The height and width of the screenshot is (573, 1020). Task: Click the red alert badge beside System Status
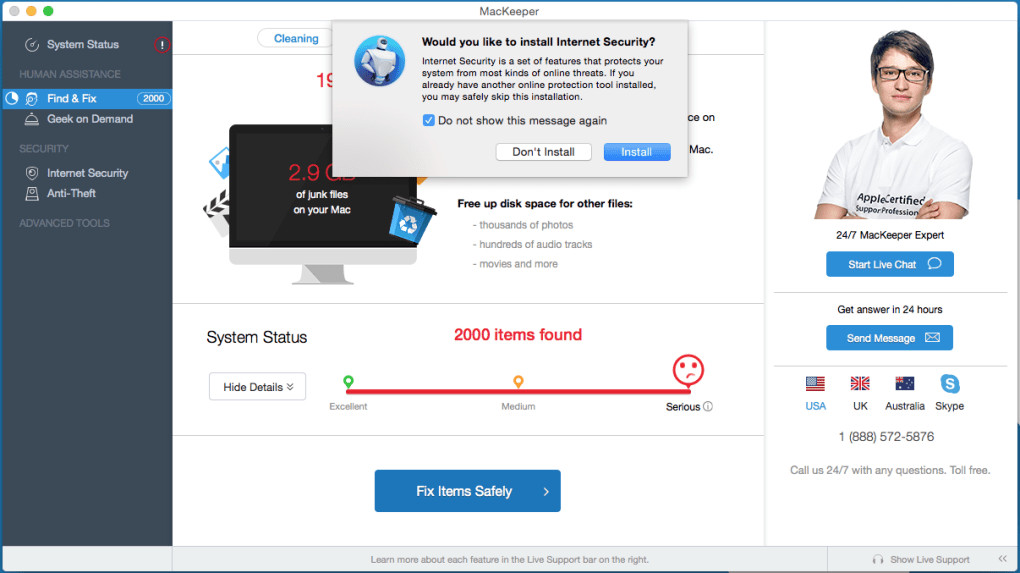pos(162,45)
